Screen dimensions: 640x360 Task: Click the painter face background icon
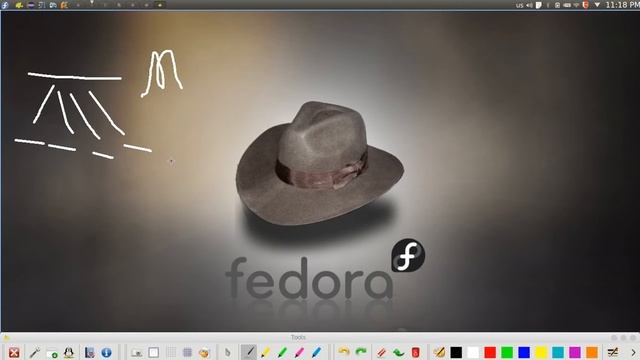tap(204, 352)
